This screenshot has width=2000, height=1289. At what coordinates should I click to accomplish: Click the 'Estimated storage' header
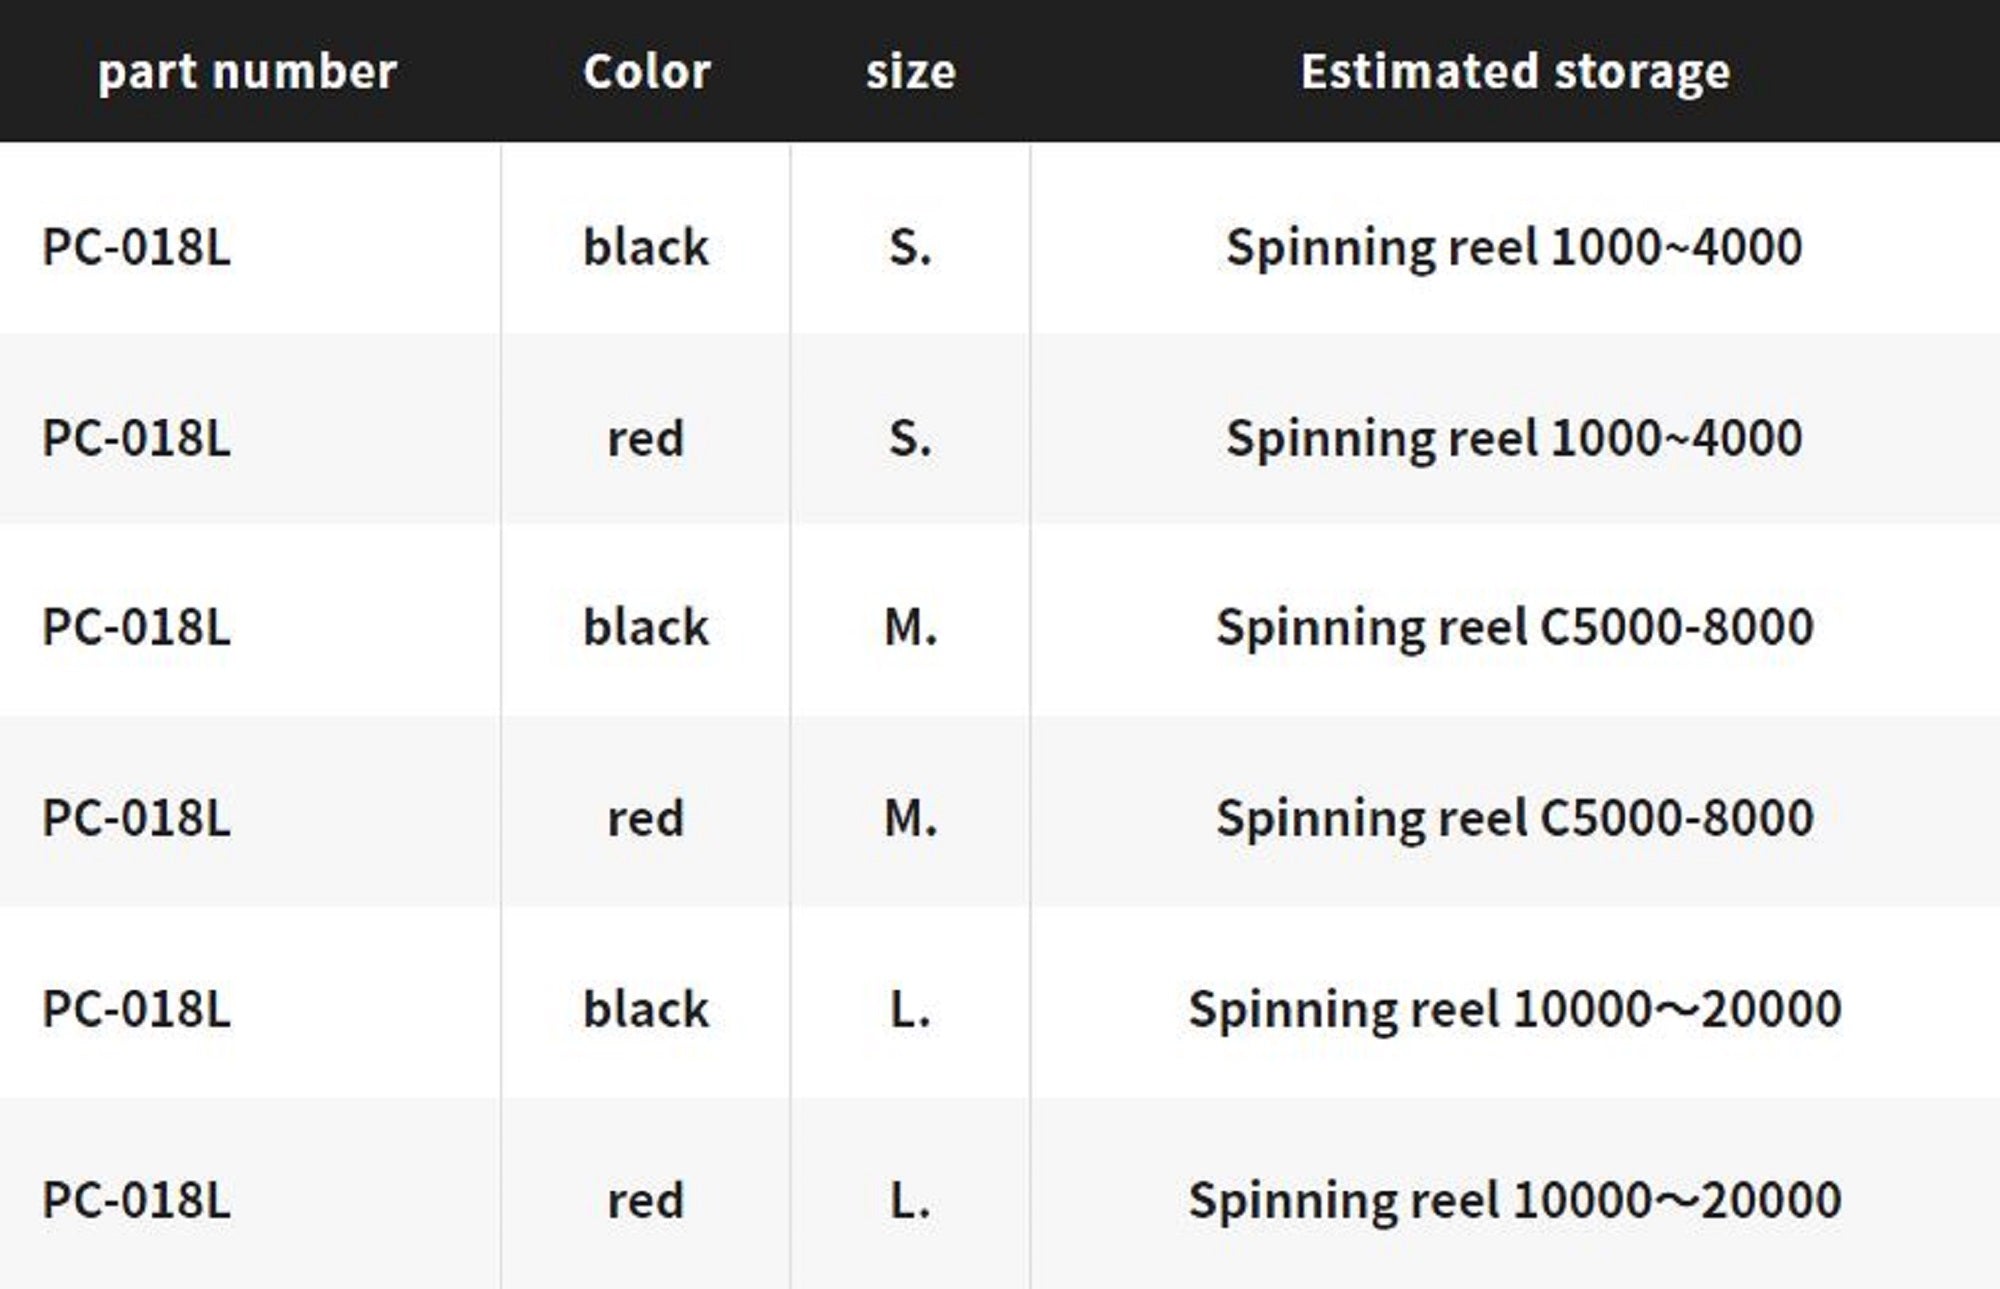(x=1514, y=72)
